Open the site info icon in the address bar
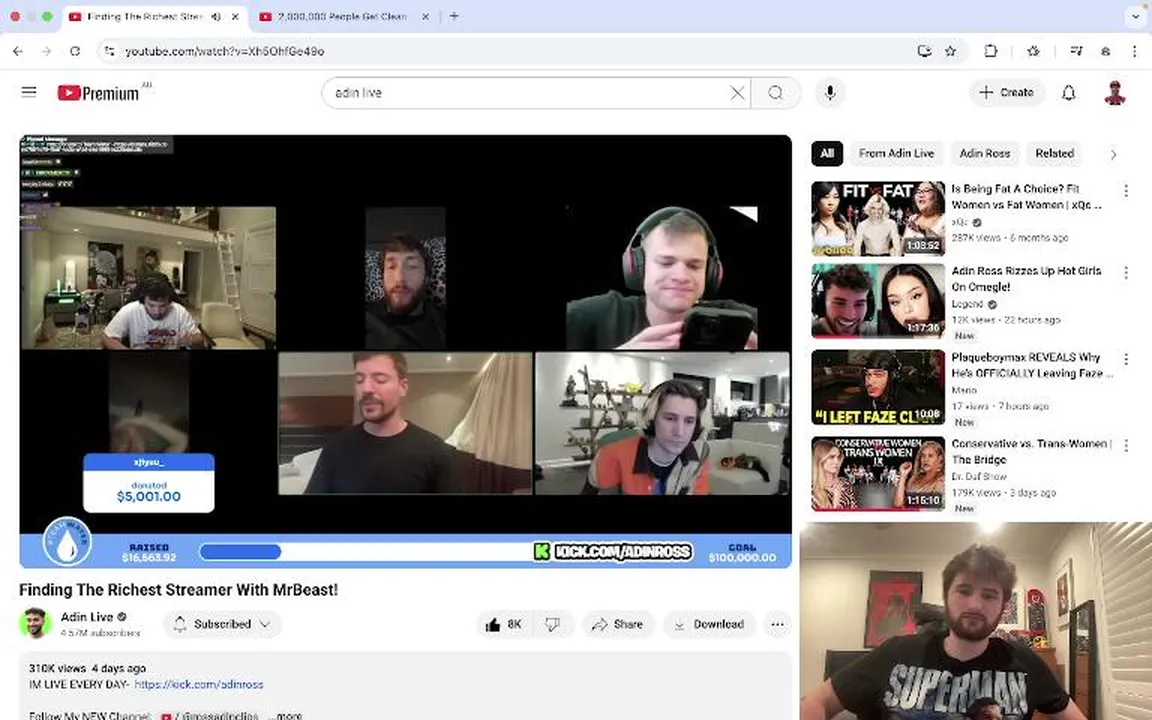 (x=109, y=51)
